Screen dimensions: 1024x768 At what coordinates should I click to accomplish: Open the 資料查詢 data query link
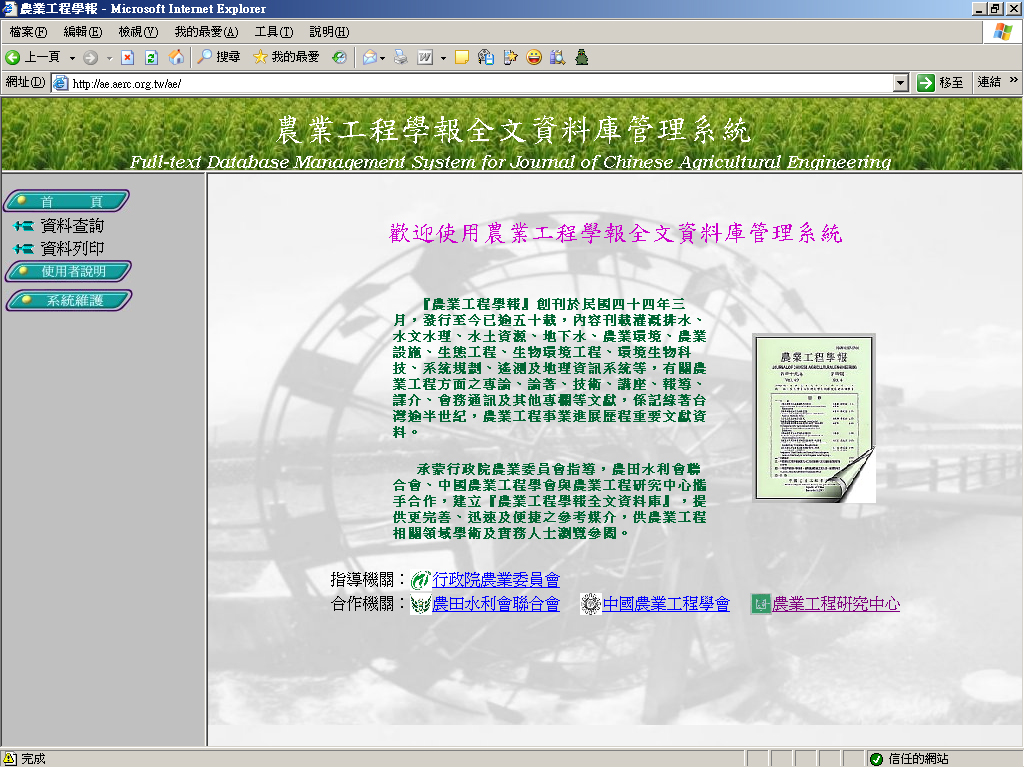click(x=72, y=226)
